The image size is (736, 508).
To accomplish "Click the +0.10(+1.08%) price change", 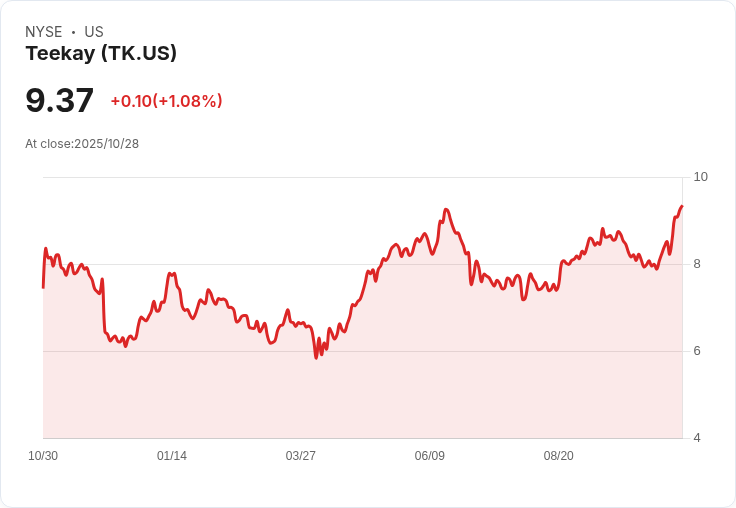I will (166, 101).
